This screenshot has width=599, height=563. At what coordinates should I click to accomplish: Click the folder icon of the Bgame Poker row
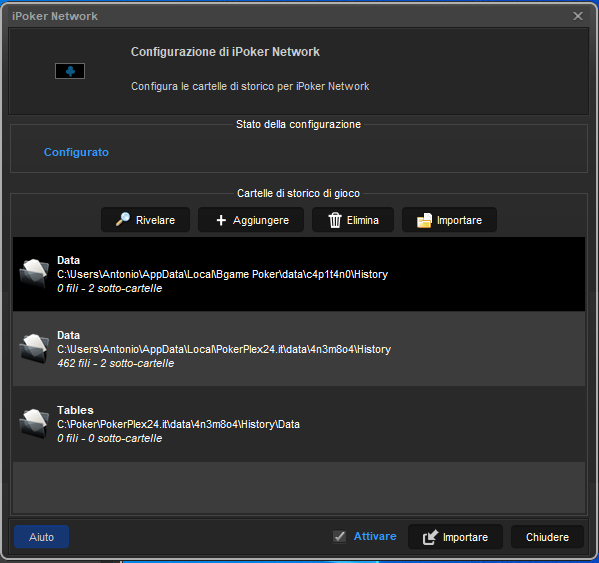(x=34, y=273)
